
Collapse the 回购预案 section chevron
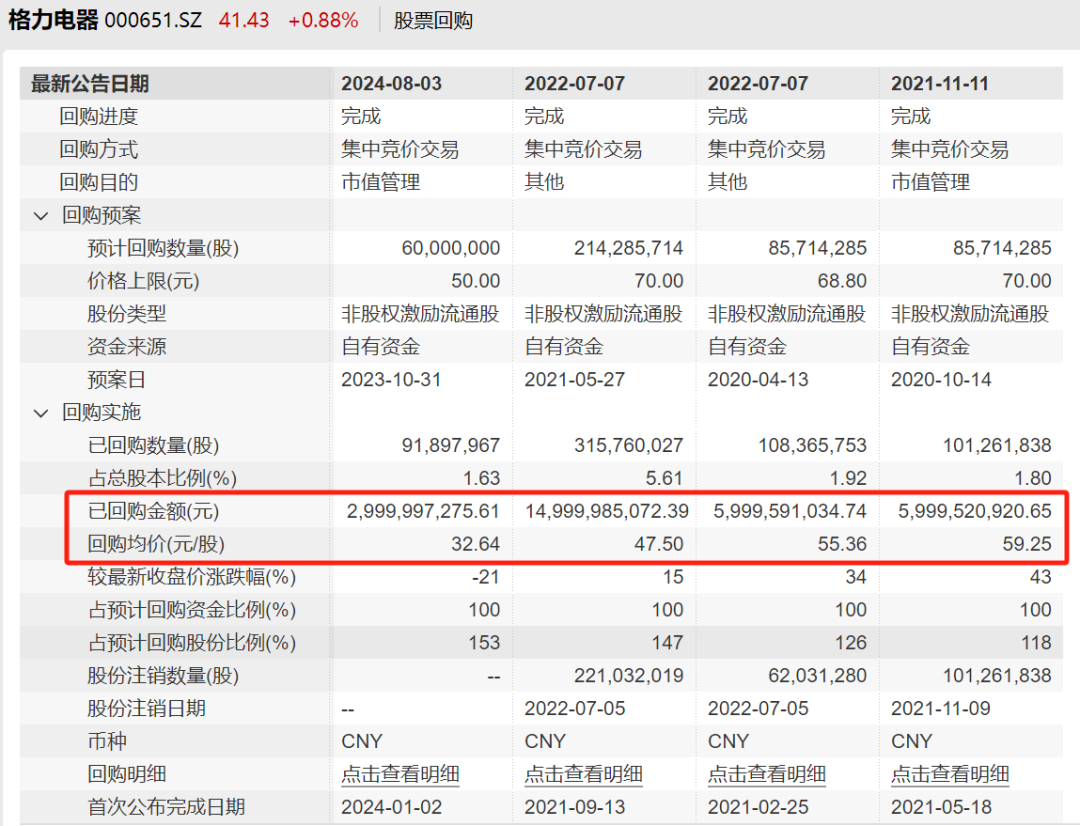41,216
